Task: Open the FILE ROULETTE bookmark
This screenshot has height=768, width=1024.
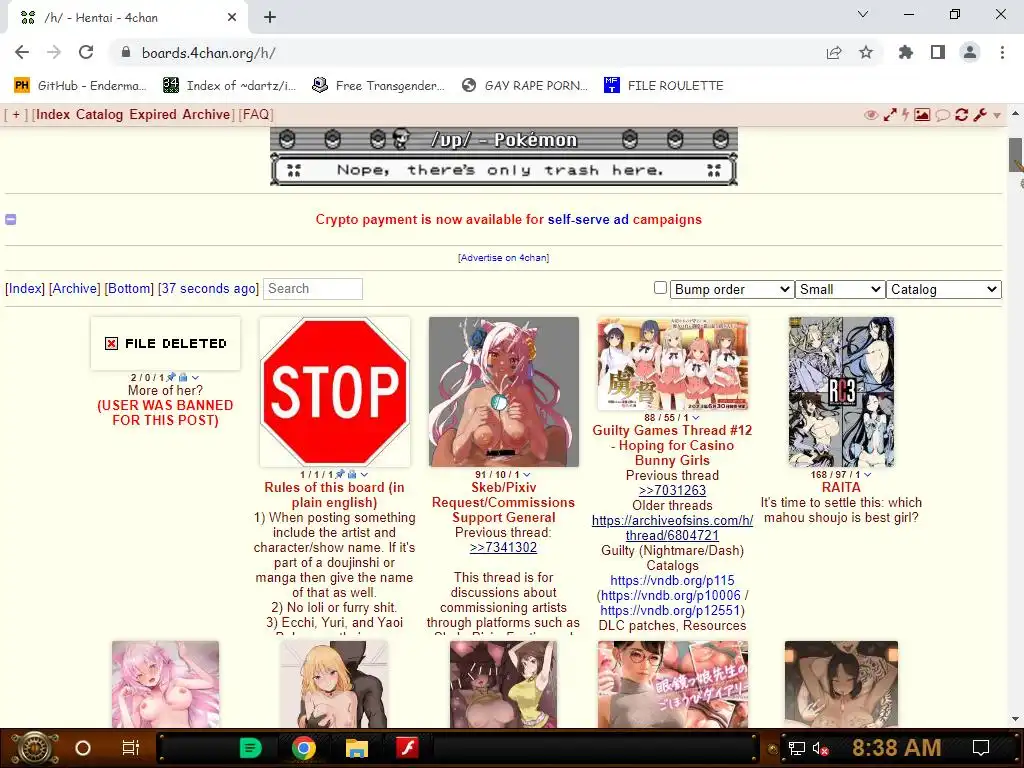Action: [664, 86]
